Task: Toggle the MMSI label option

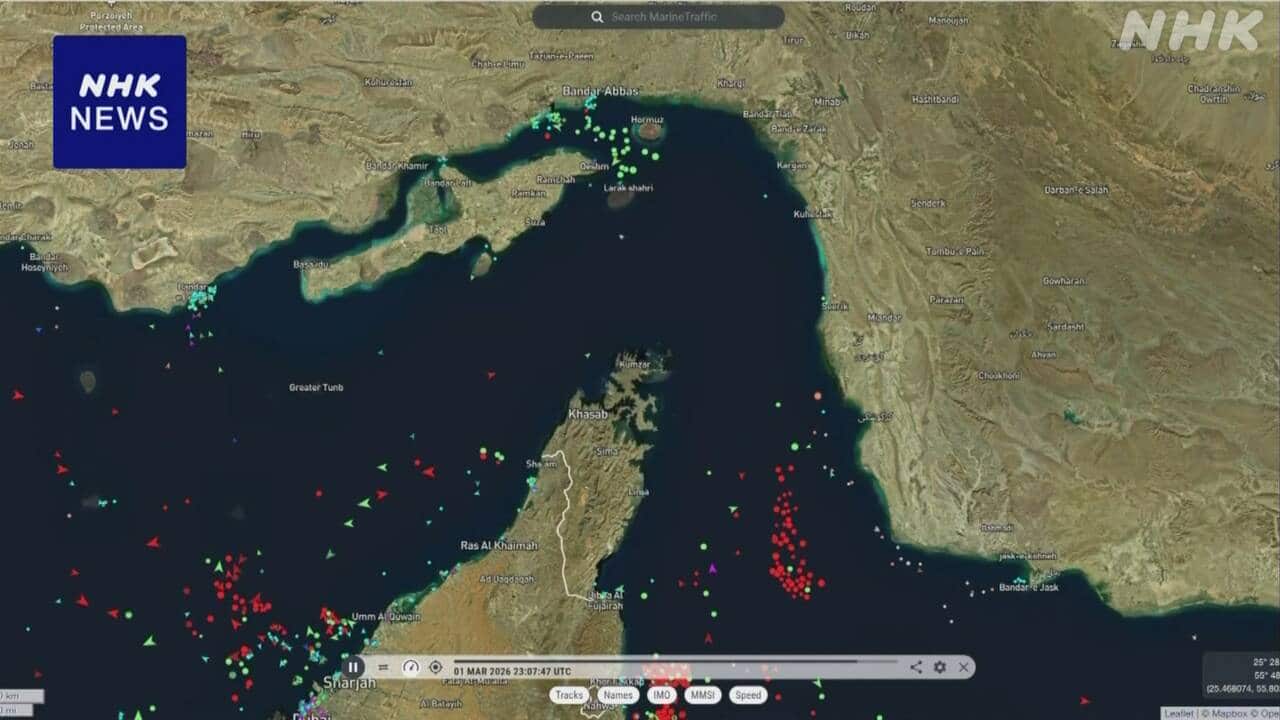Action: [703, 695]
